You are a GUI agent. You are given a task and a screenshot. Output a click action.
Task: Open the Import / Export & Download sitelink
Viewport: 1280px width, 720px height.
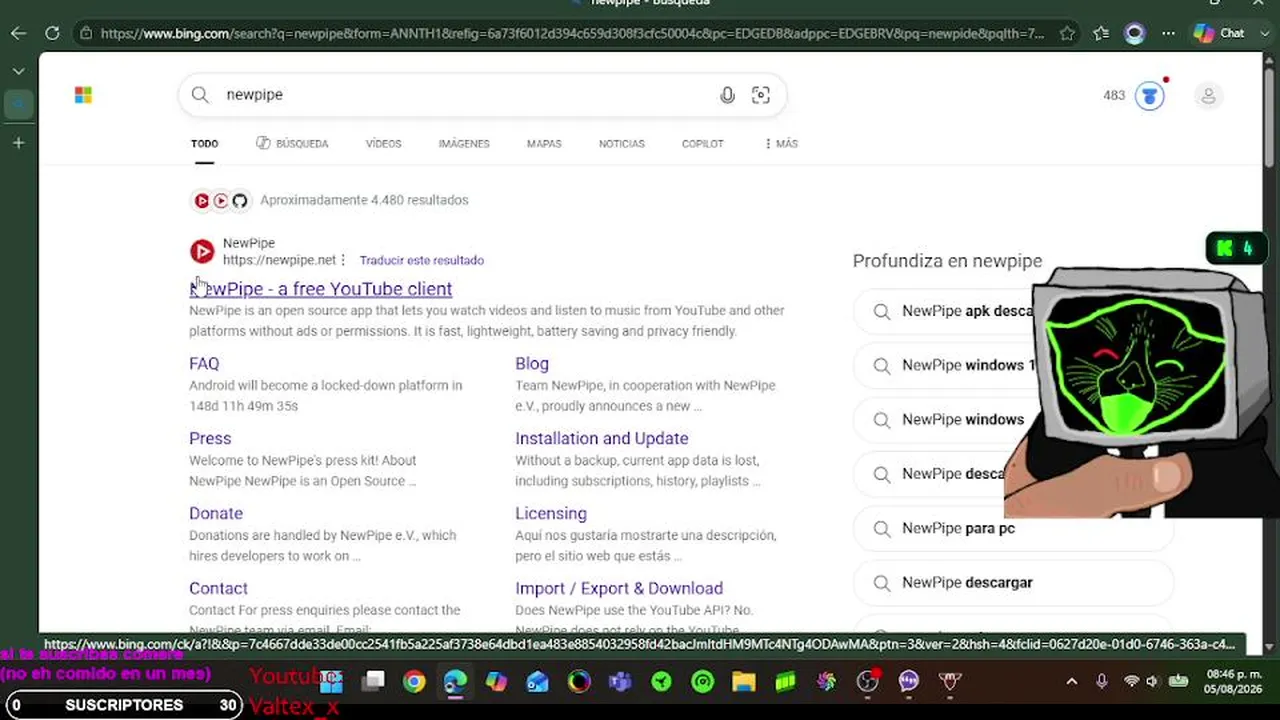(619, 589)
